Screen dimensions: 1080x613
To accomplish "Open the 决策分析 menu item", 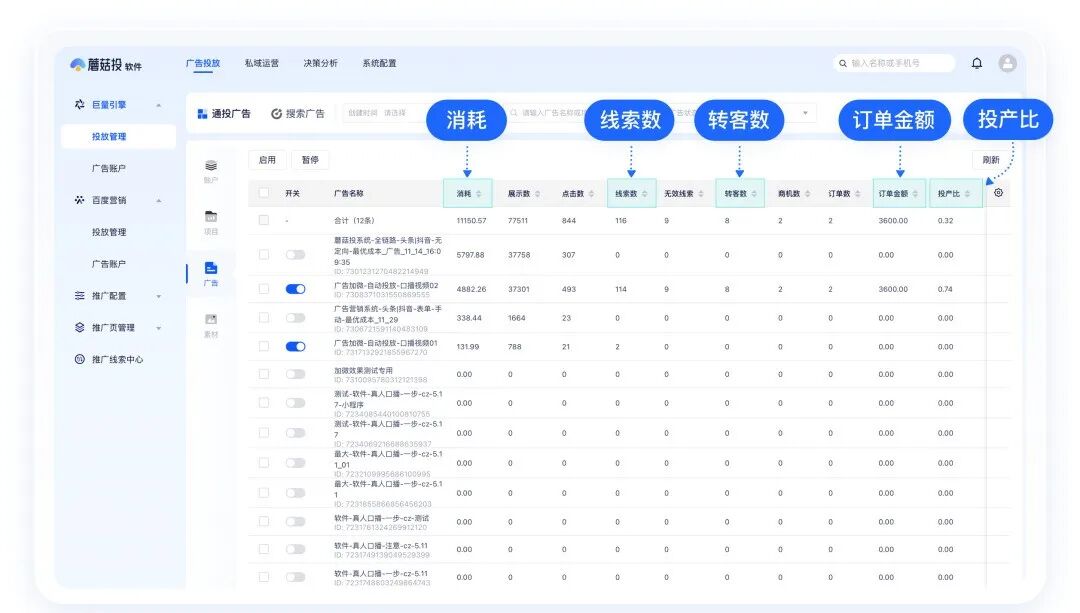I will pos(323,62).
